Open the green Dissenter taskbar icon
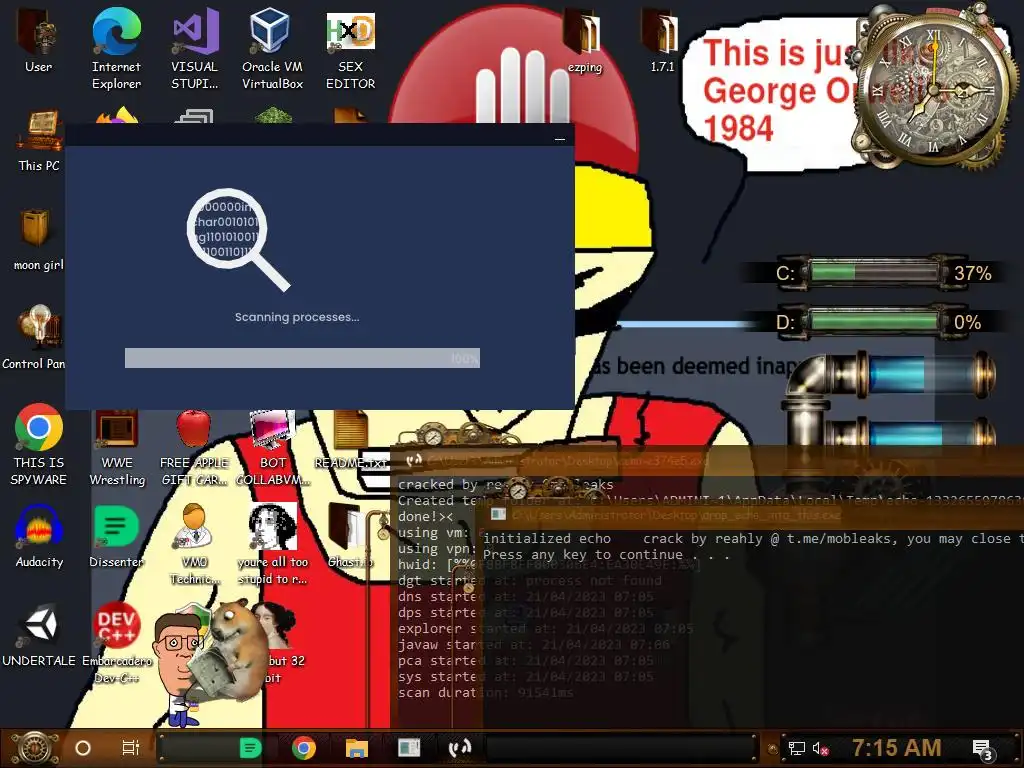 tap(250, 748)
